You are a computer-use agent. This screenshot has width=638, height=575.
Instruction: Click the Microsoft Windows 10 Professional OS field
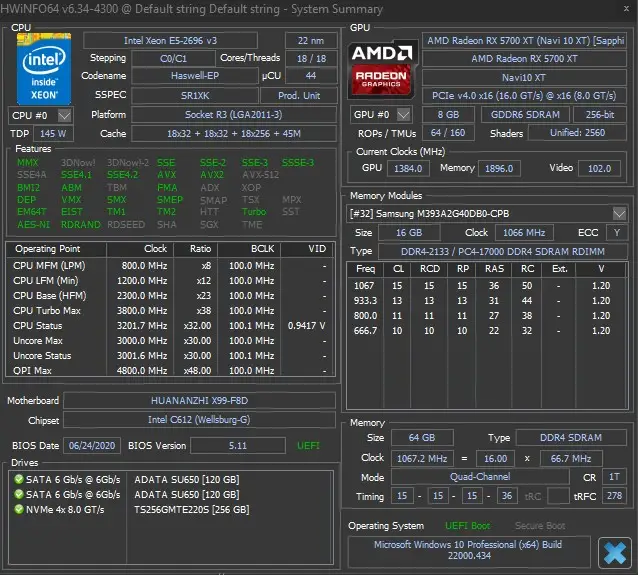[469, 550]
